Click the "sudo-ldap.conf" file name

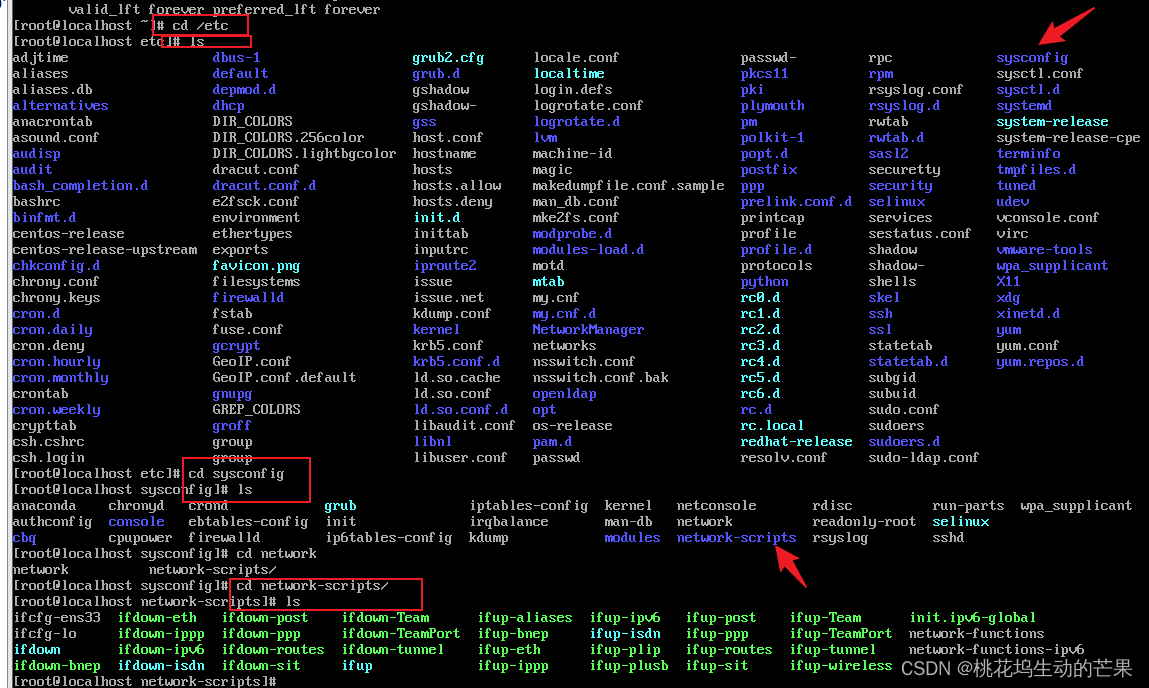click(924, 458)
